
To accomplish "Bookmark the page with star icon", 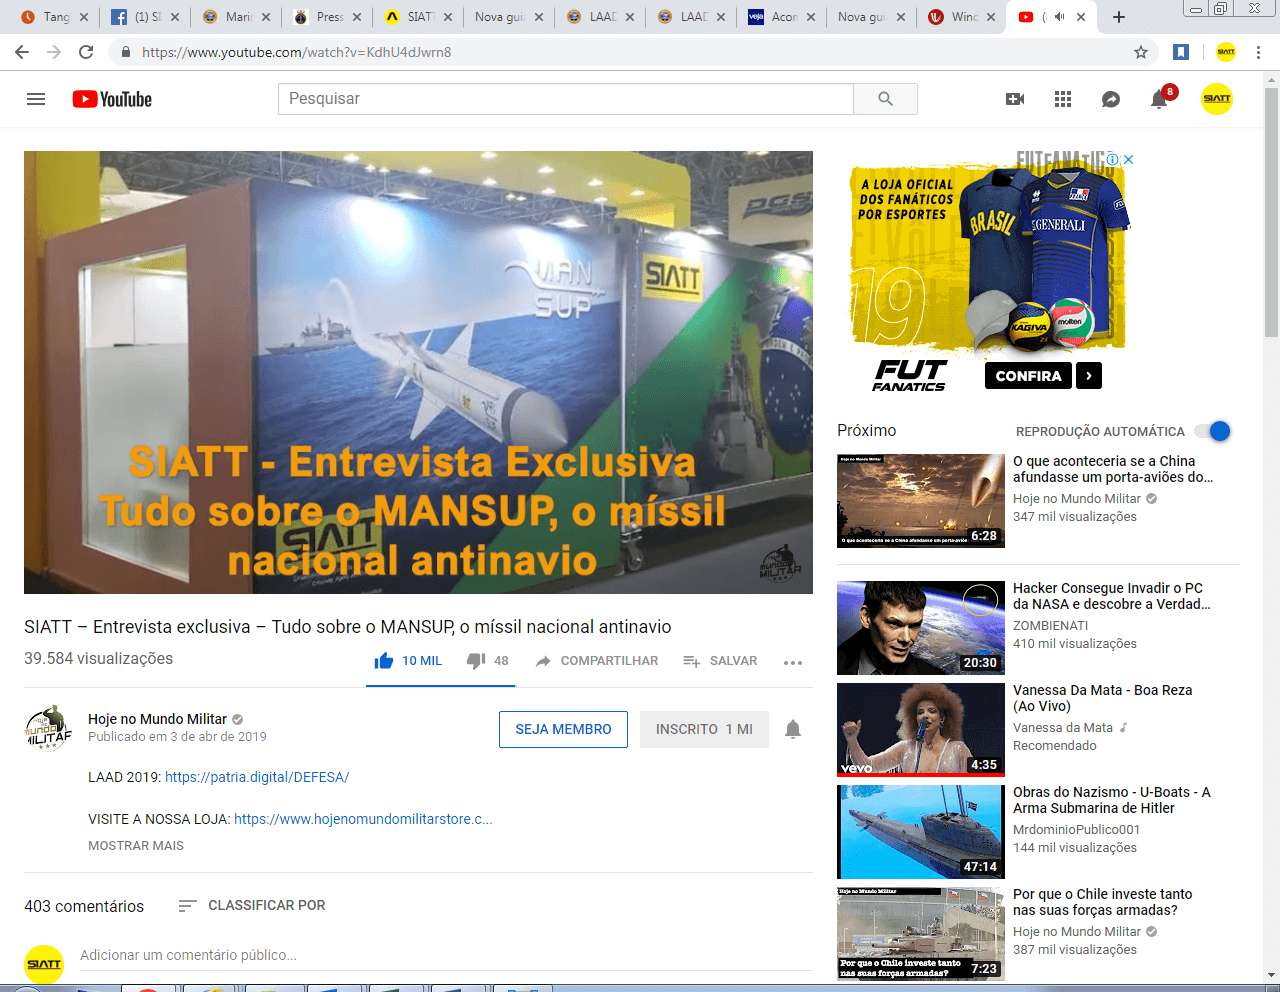I will (1140, 52).
